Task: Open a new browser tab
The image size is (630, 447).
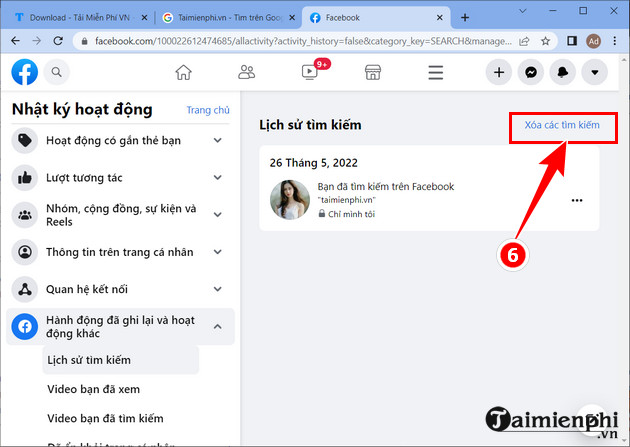Action: coord(465,18)
